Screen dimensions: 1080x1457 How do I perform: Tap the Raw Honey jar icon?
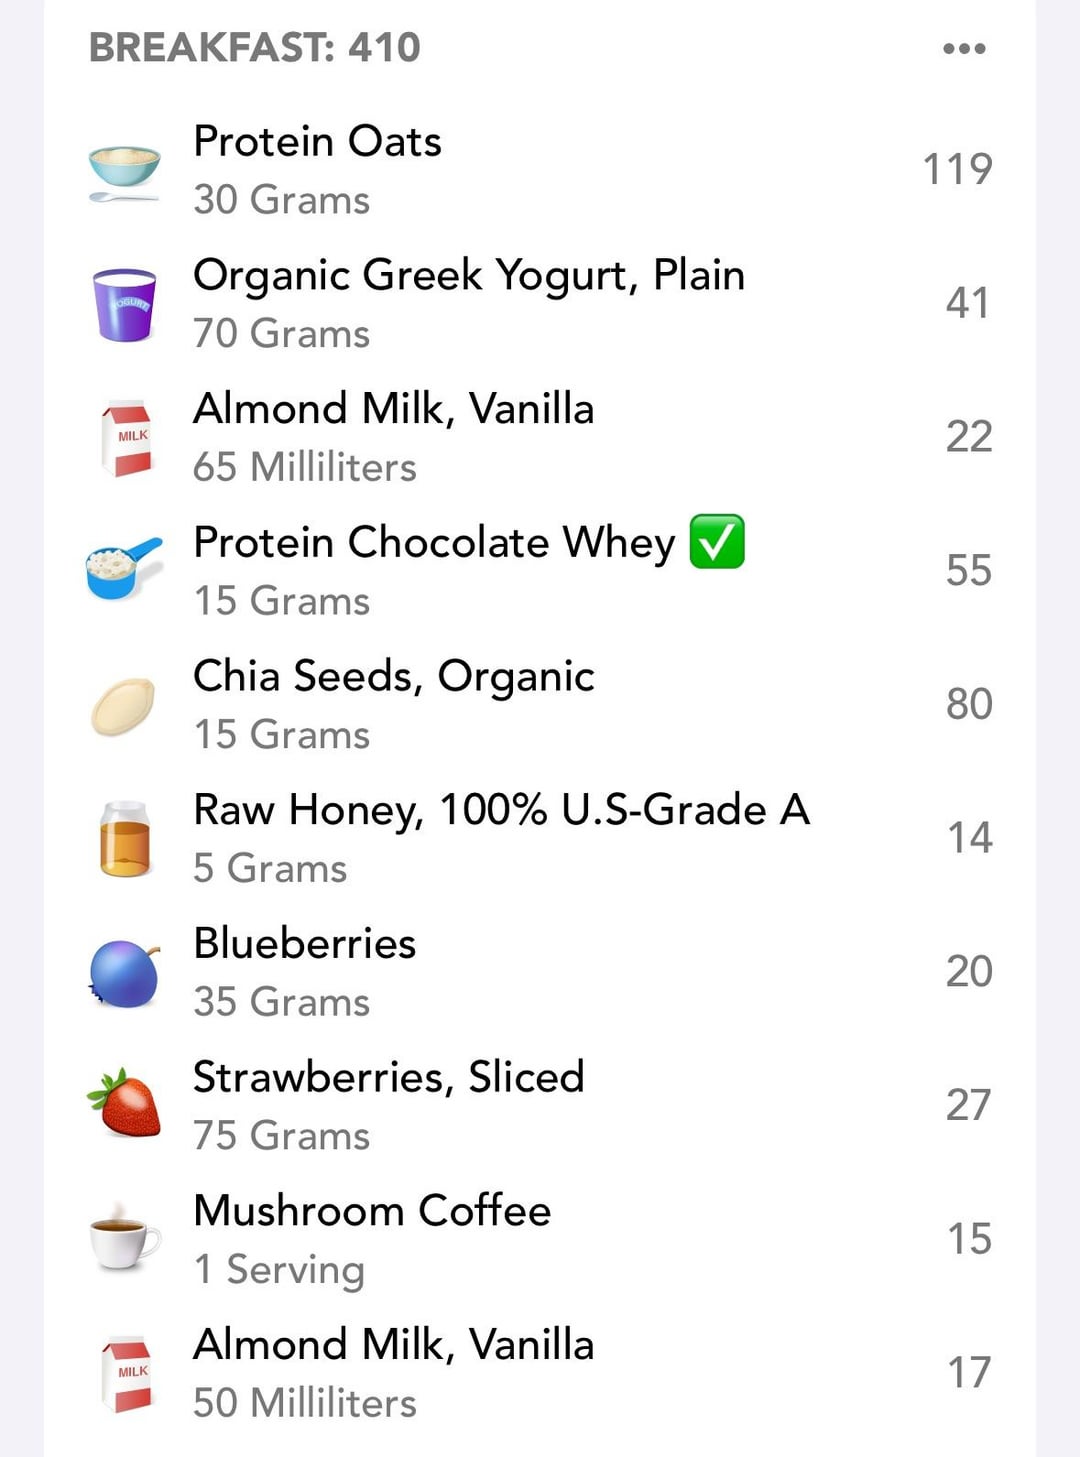coord(125,839)
